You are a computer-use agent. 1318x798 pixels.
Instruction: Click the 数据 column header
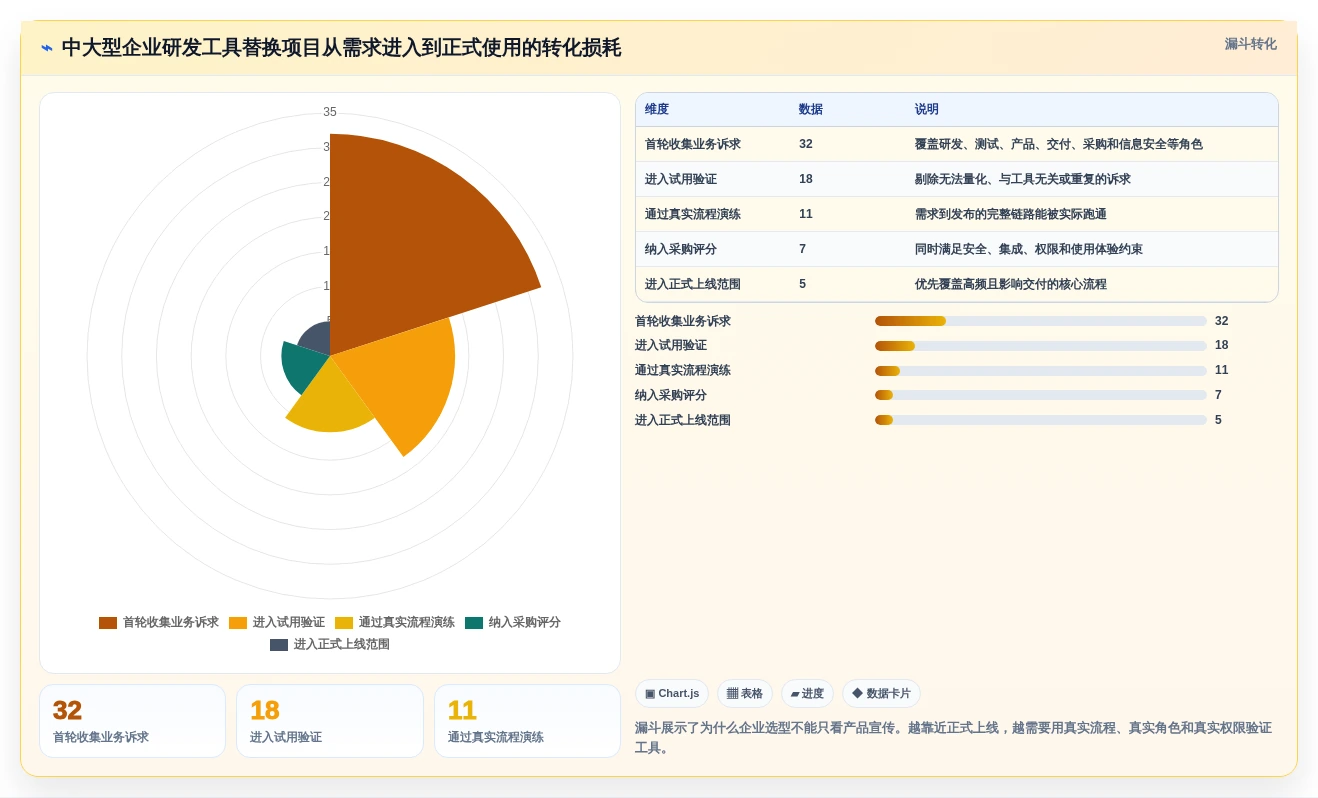[811, 110]
